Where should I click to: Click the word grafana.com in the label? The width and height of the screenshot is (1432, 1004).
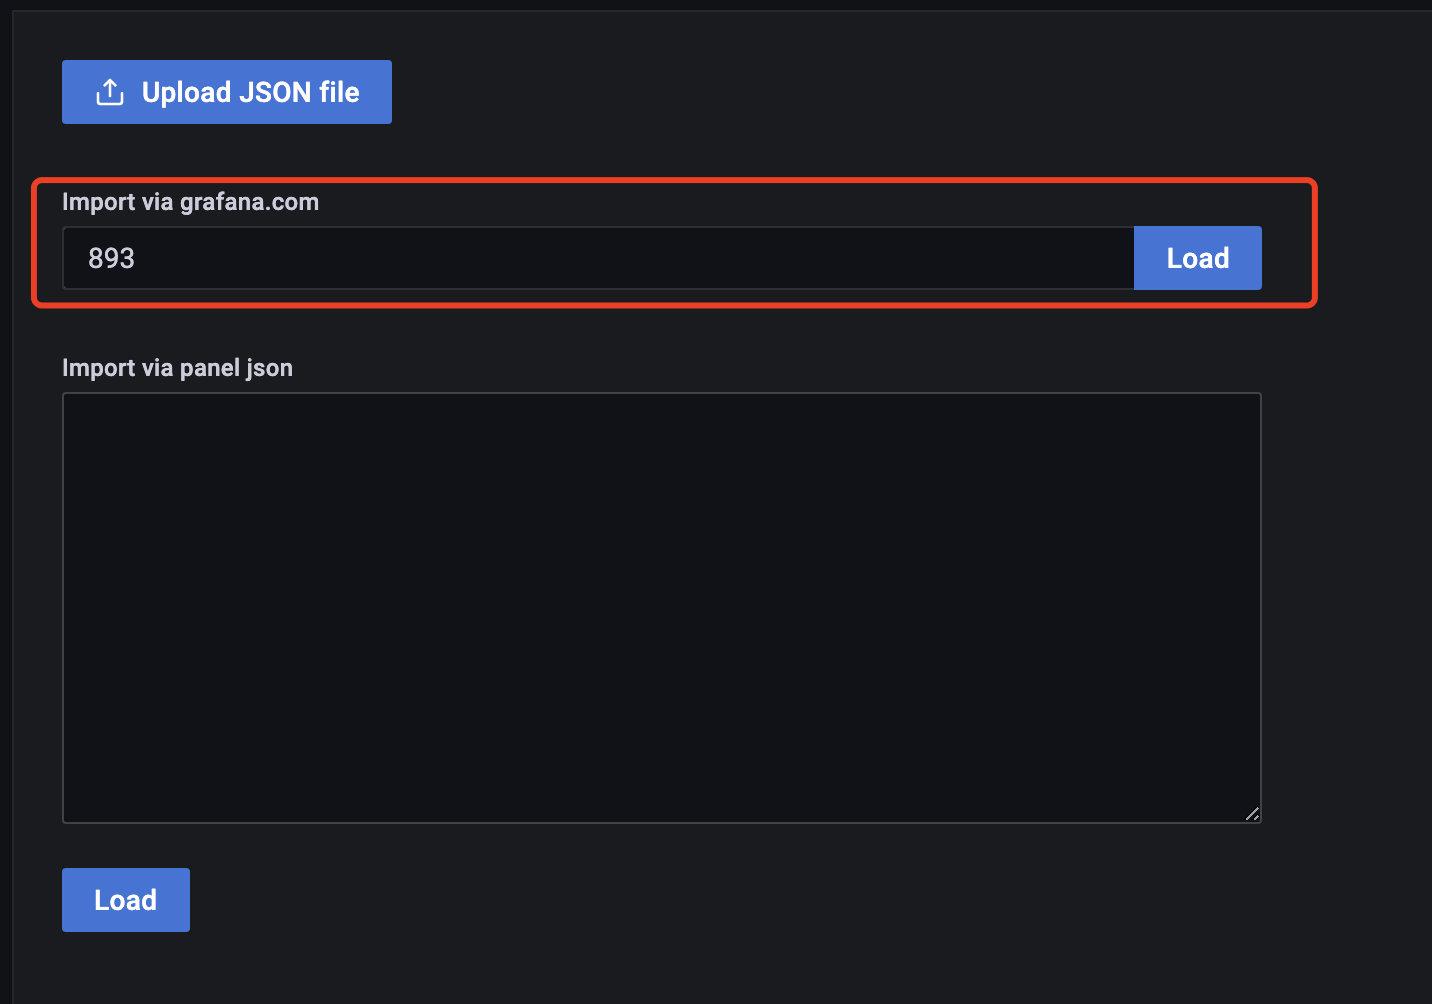coord(249,202)
